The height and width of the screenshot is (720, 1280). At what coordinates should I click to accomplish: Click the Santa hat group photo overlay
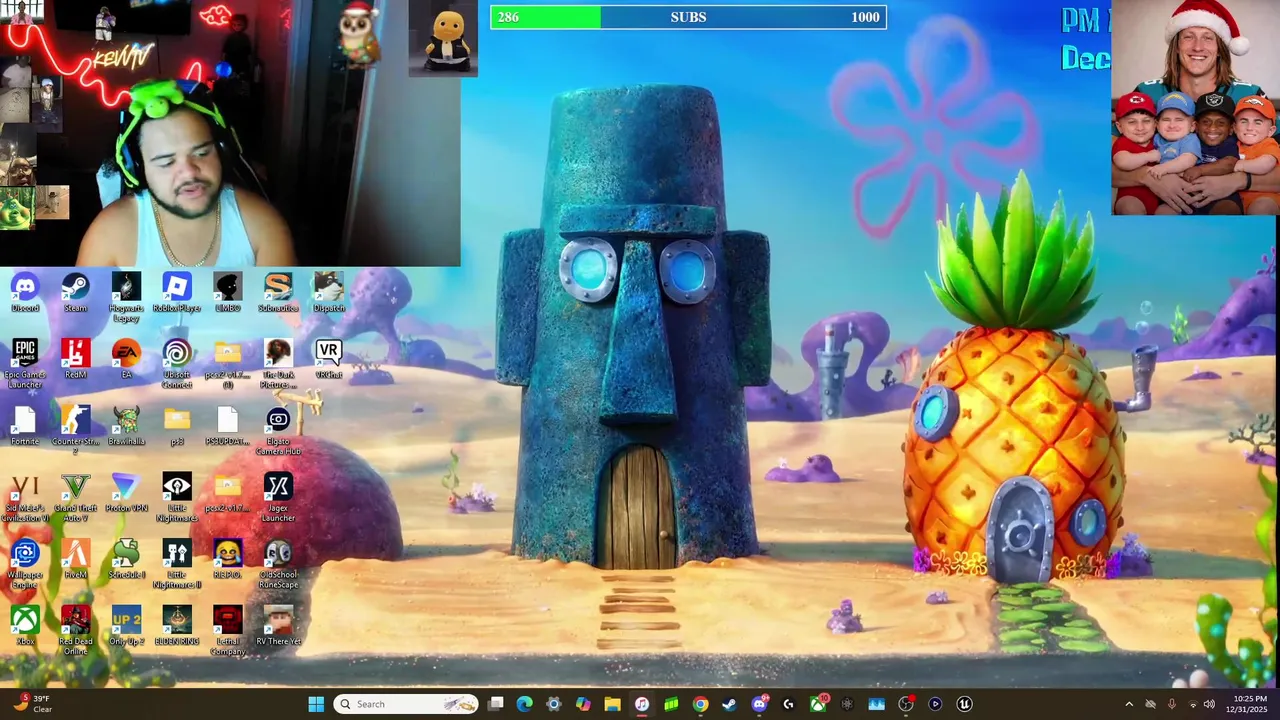click(1195, 107)
